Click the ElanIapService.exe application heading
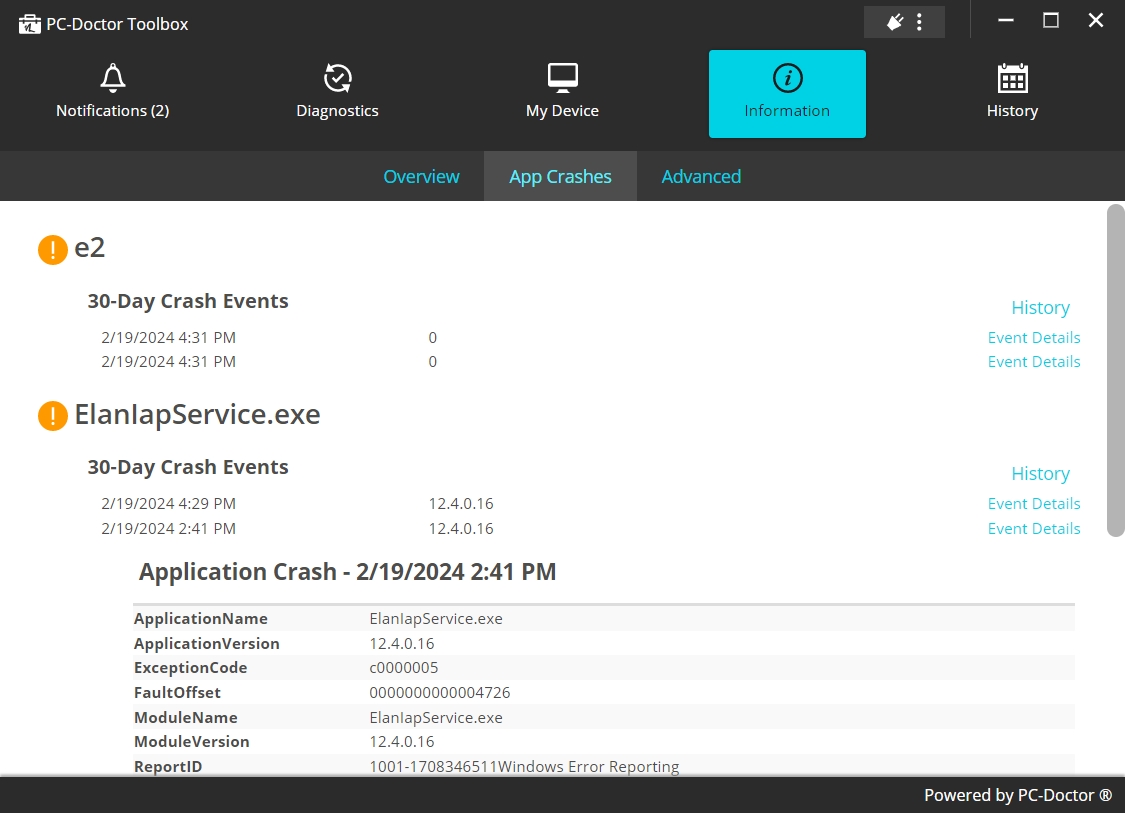This screenshot has height=813, width=1125. click(197, 415)
